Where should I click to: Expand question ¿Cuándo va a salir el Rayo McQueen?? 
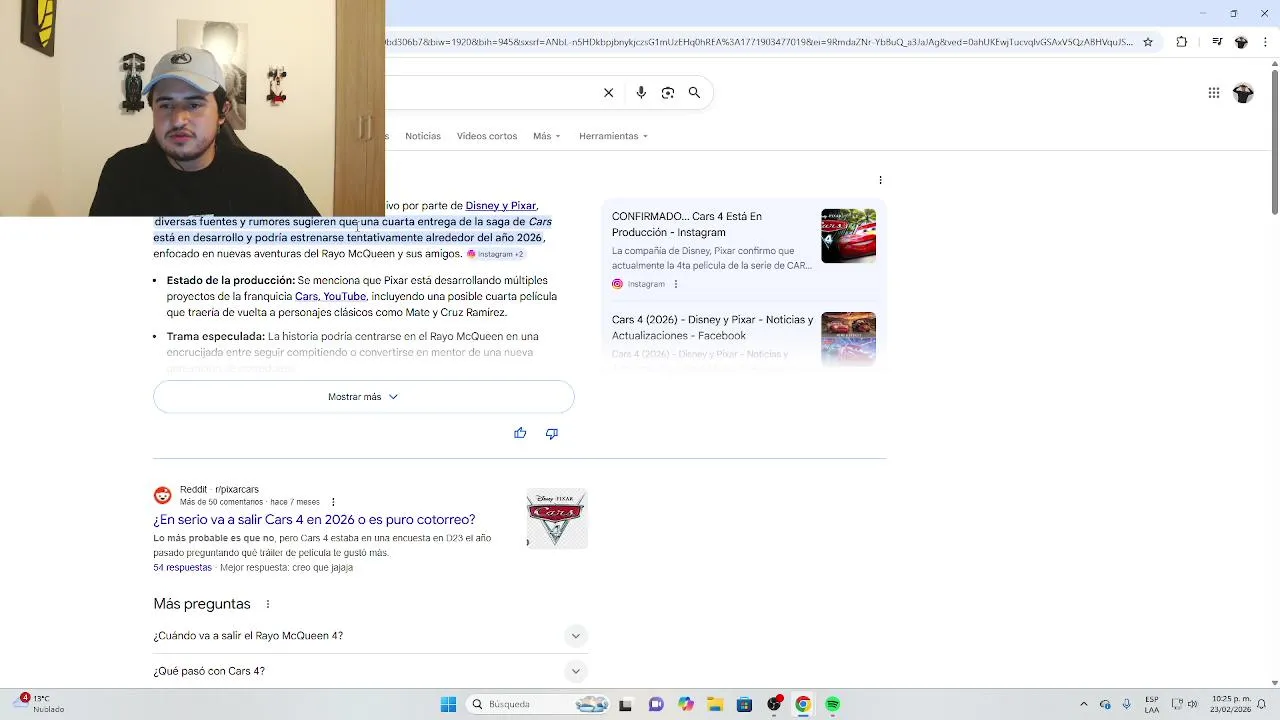pyautogui.click(x=368, y=636)
